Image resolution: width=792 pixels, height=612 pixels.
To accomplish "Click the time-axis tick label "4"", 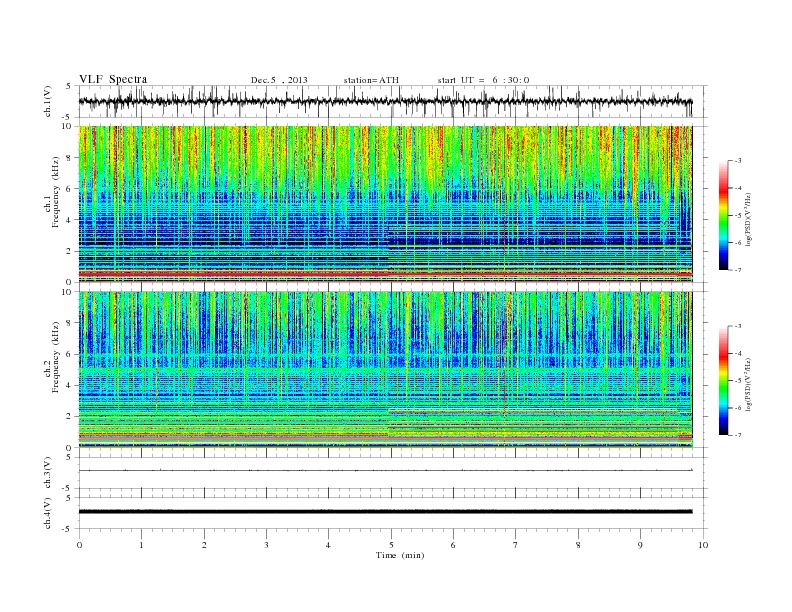I will [x=328, y=545].
